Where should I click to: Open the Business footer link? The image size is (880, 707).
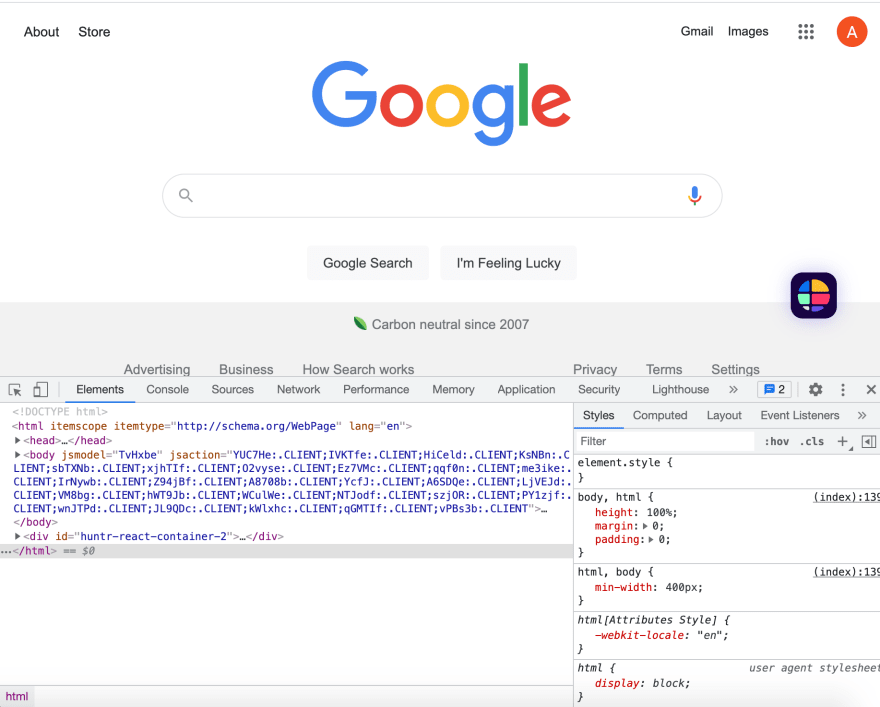click(246, 369)
